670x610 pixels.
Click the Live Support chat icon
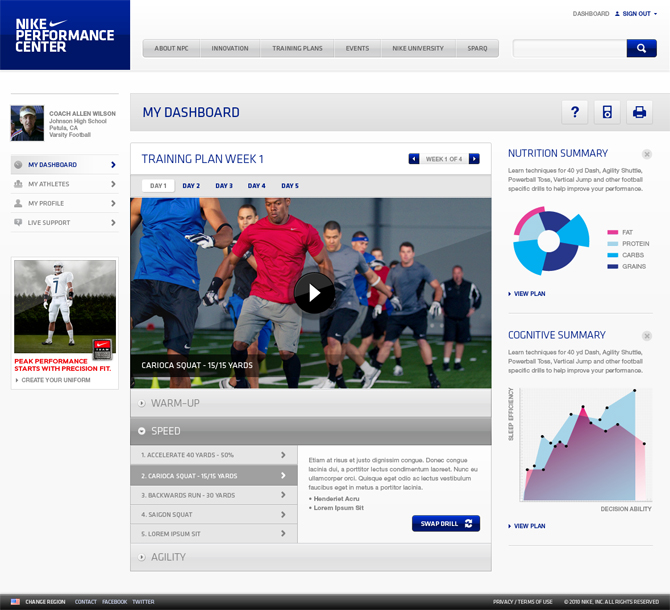click(x=18, y=223)
